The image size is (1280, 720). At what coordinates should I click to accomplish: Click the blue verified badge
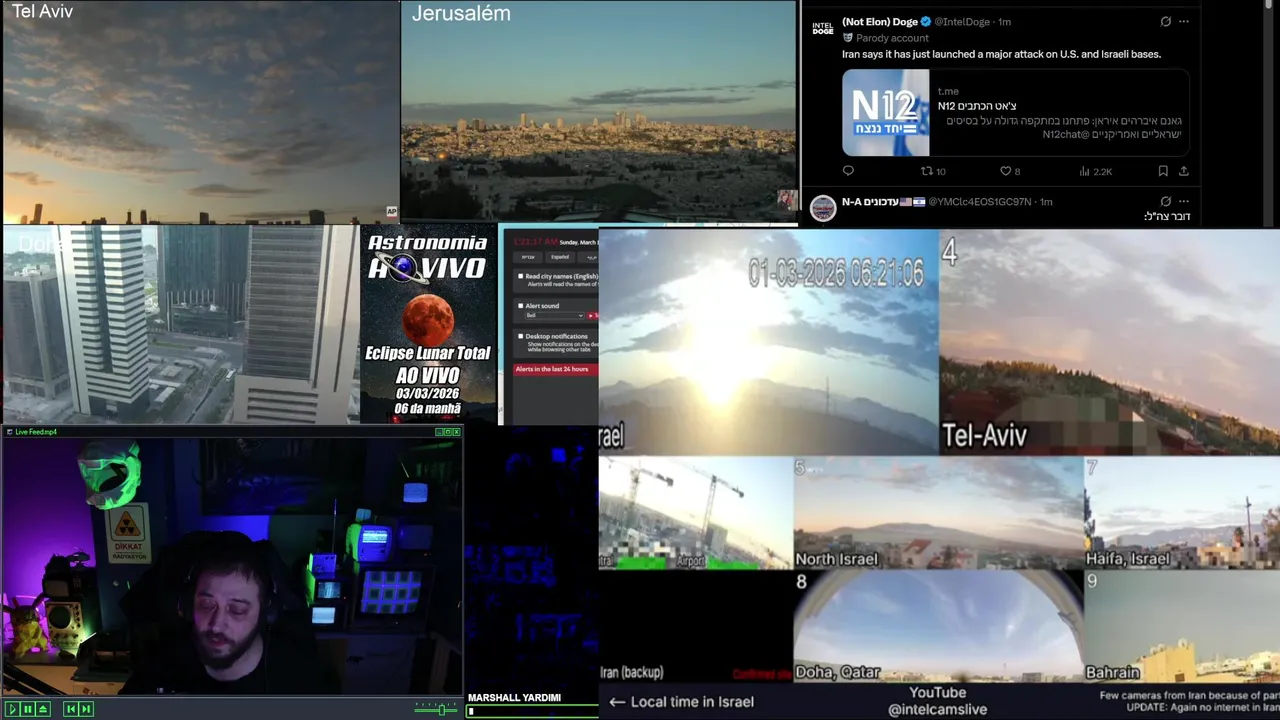pyautogui.click(x=925, y=21)
